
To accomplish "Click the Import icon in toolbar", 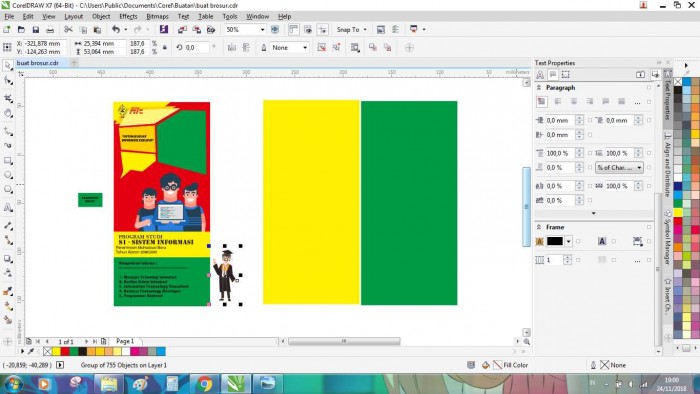I will [182, 29].
